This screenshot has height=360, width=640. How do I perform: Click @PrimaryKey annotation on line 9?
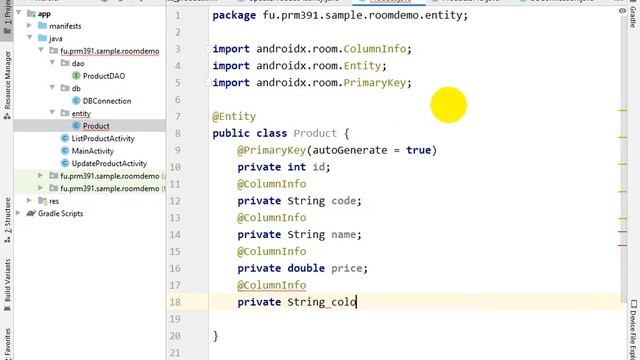[x=271, y=150]
